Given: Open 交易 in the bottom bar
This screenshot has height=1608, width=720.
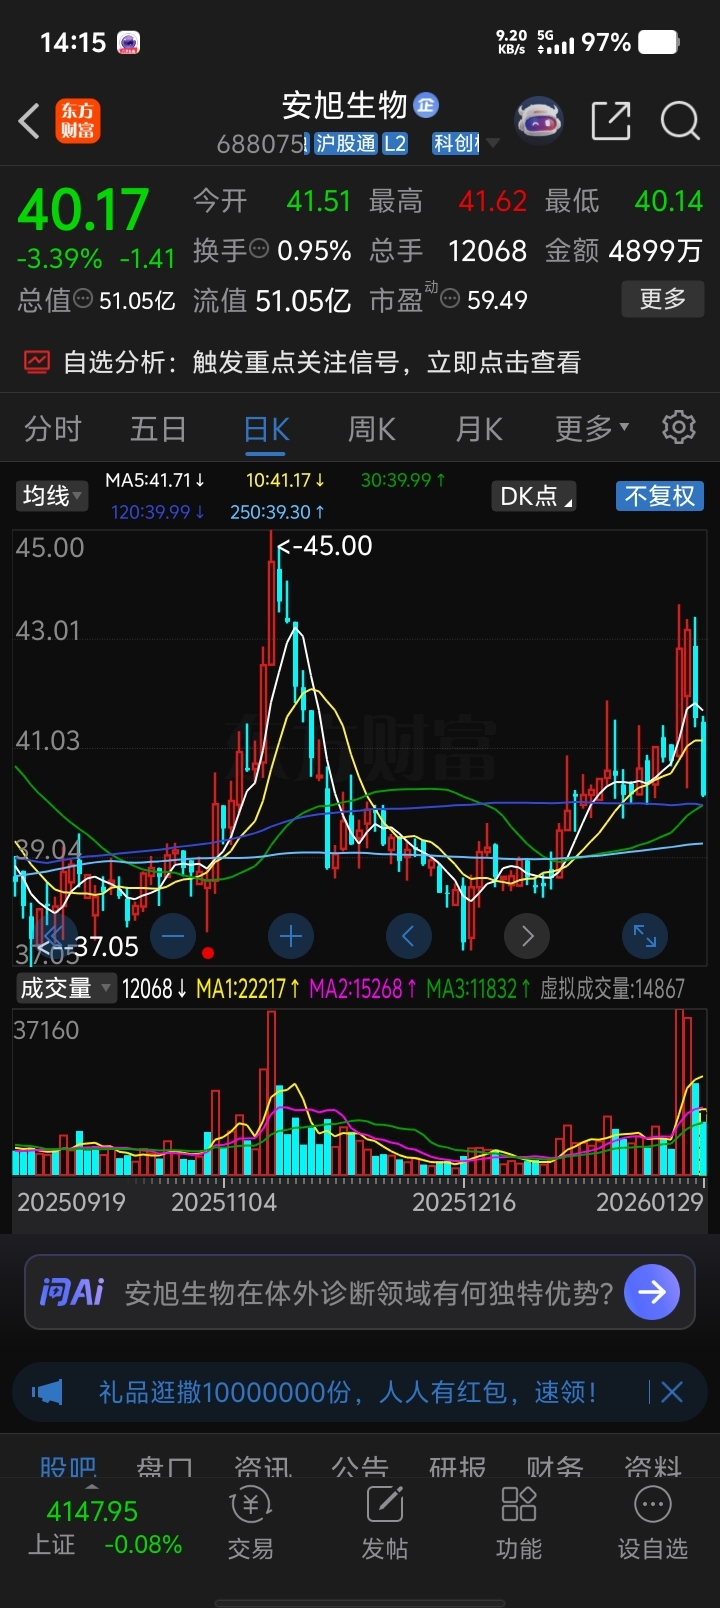Looking at the screenshot, I should [250, 1524].
